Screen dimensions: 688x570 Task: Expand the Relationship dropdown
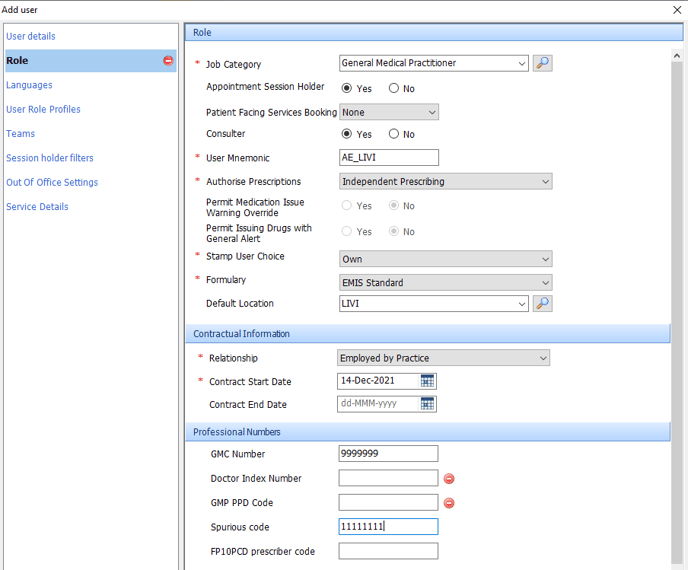coord(443,358)
